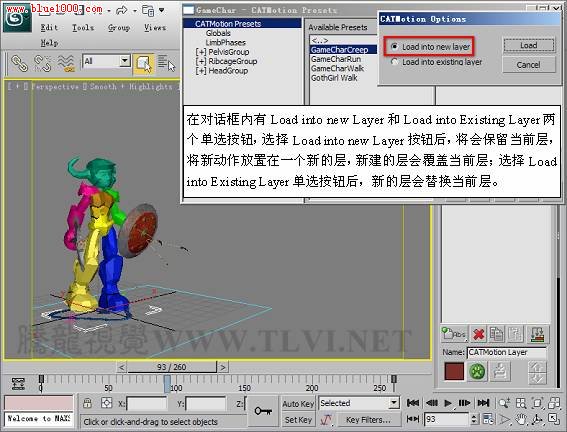Toggle the Selection Lock padlock icon

point(88,403)
